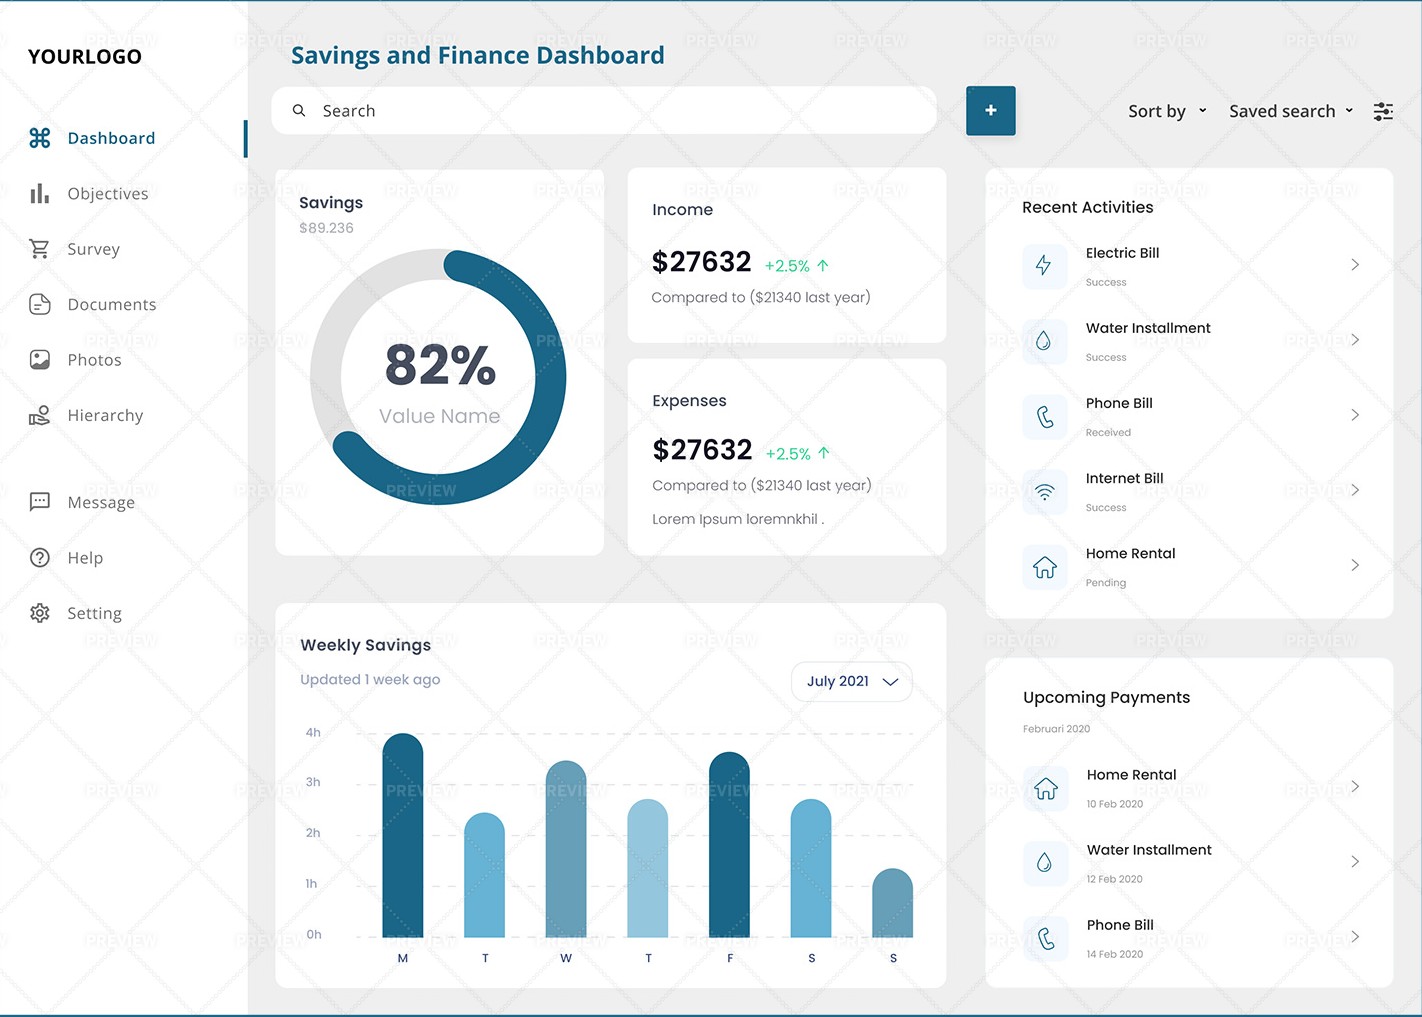The width and height of the screenshot is (1422, 1017).
Task: Open the Documents icon in sidebar
Action: (40, 304)
